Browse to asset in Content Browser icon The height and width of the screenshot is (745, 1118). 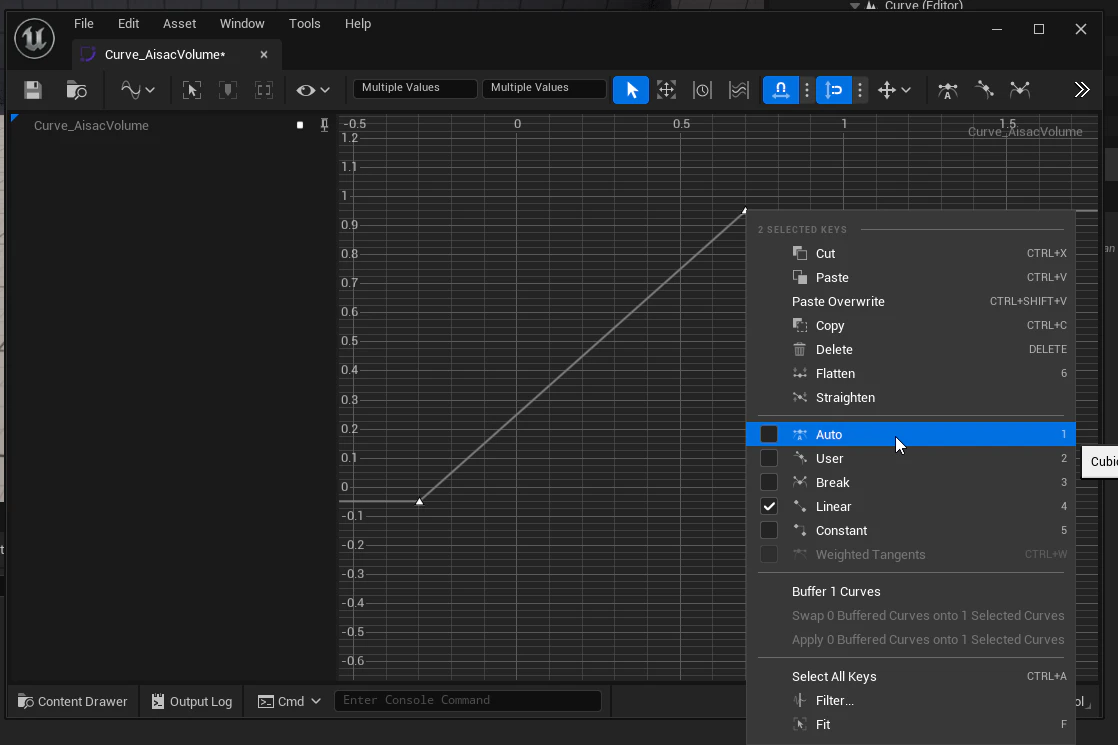pos(76,90)
